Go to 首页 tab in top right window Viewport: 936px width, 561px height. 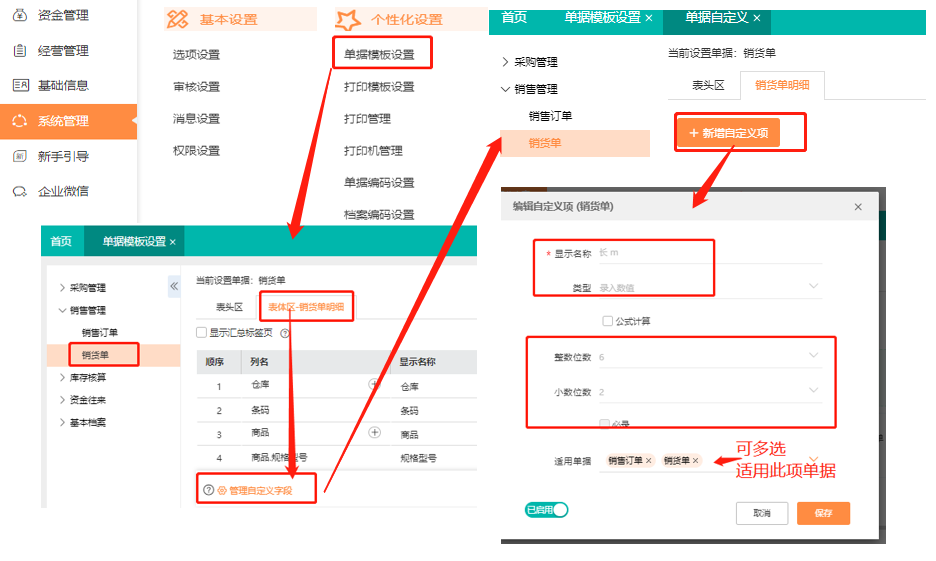[514, 18]
